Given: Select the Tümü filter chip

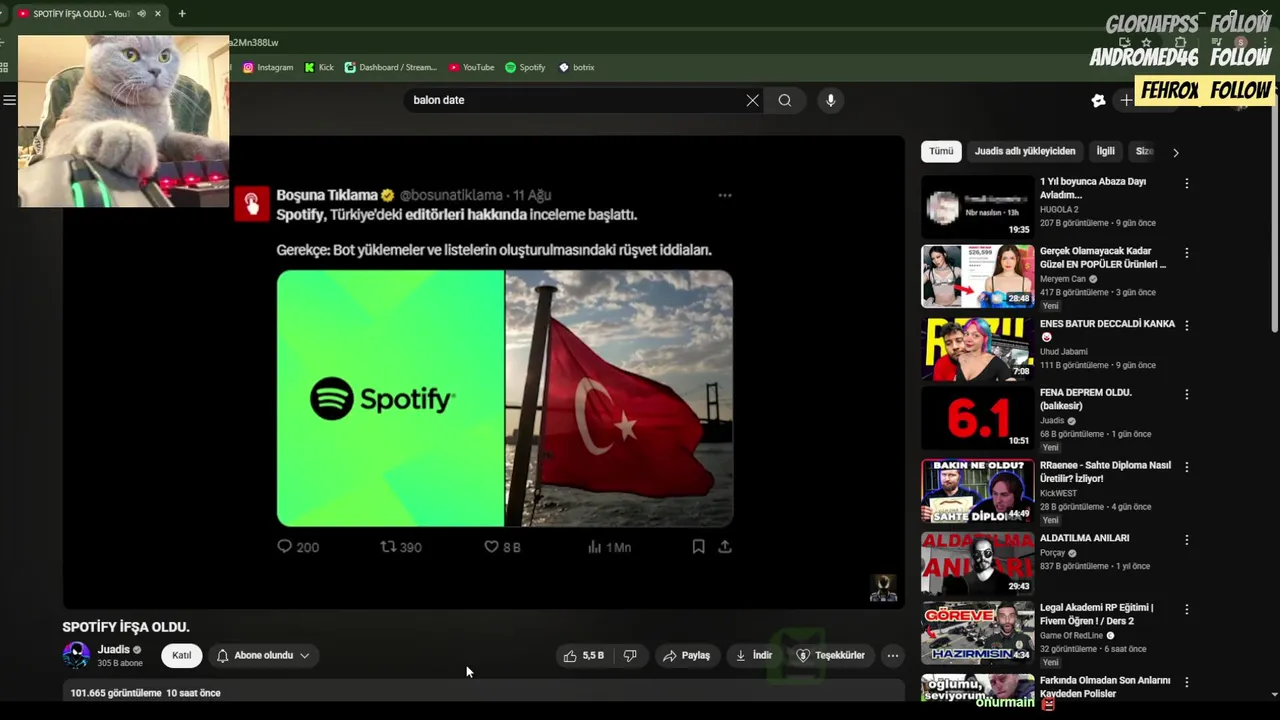Looking at the screenshot, I should coord(941,151).
